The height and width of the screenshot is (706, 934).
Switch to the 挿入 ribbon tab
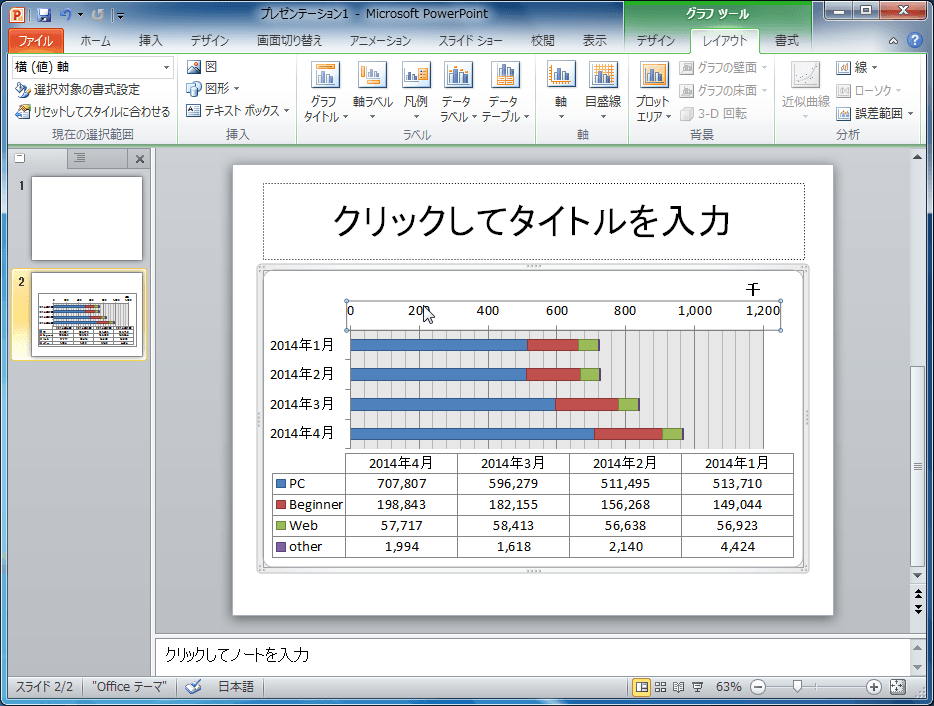(x=150, y=41)
